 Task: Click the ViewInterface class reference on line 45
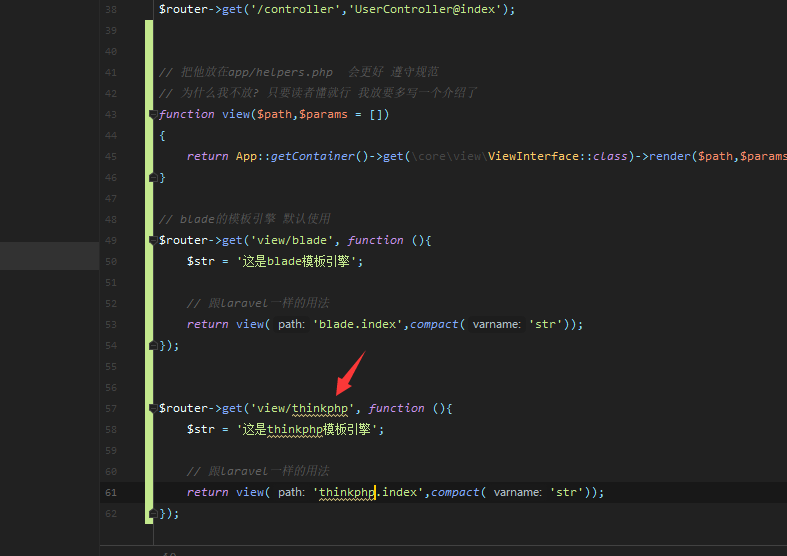point(533,157)
